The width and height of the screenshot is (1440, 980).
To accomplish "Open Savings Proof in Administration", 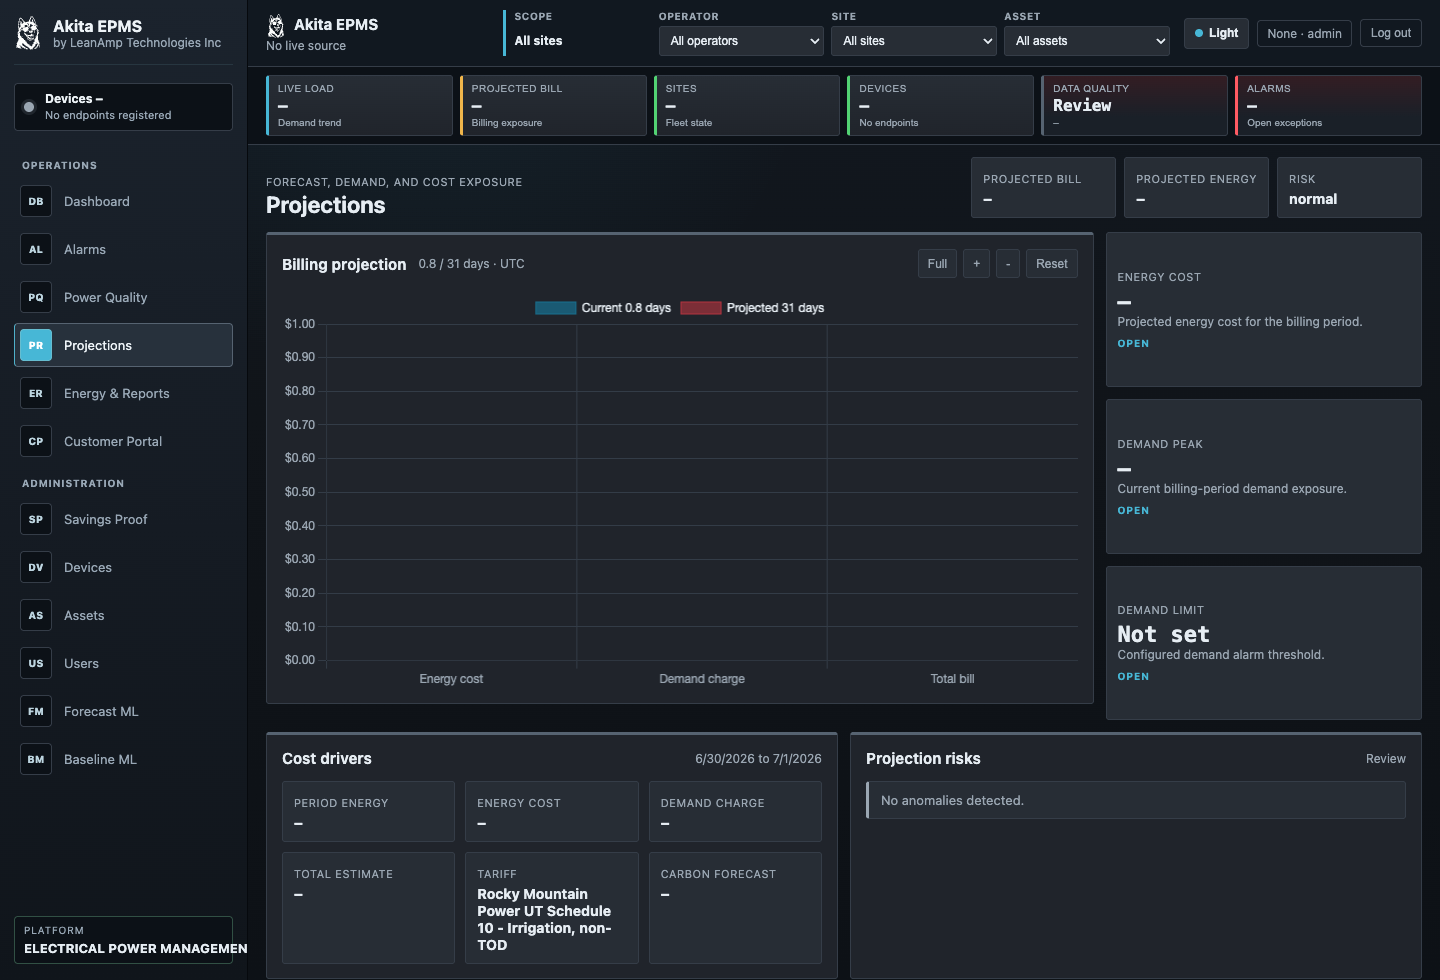I will 124,519.
